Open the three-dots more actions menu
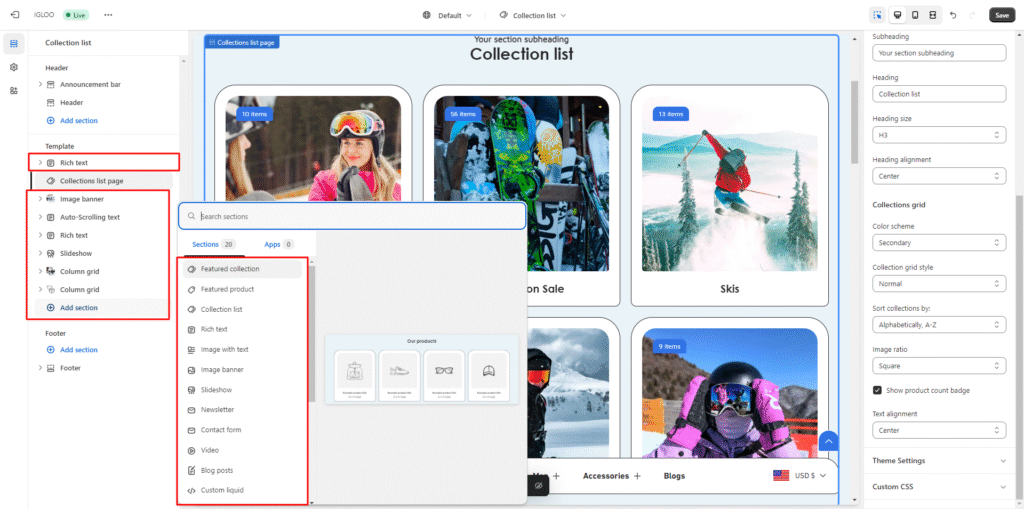Viewport: 1024px width, 509px height. coord(108,15)
